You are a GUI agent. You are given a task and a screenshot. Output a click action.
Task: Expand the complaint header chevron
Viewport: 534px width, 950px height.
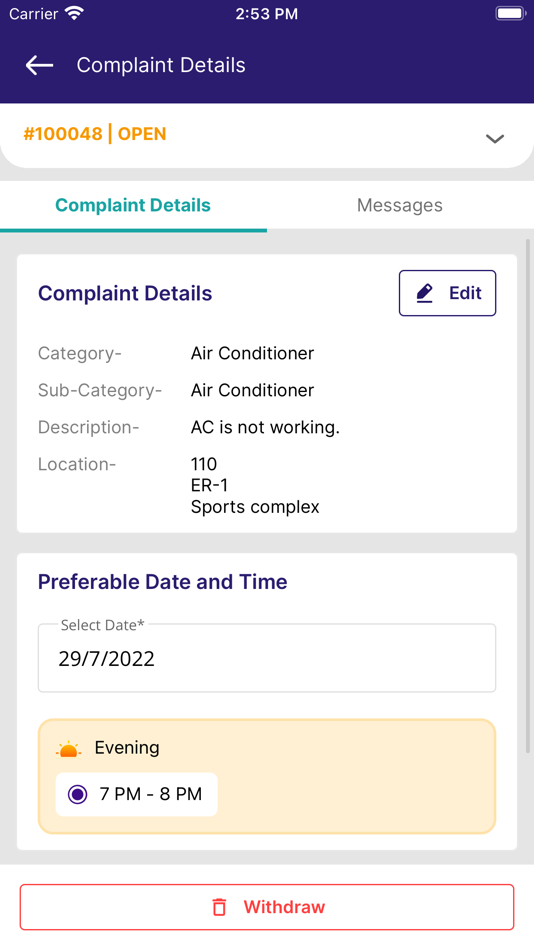coord(495,139)
